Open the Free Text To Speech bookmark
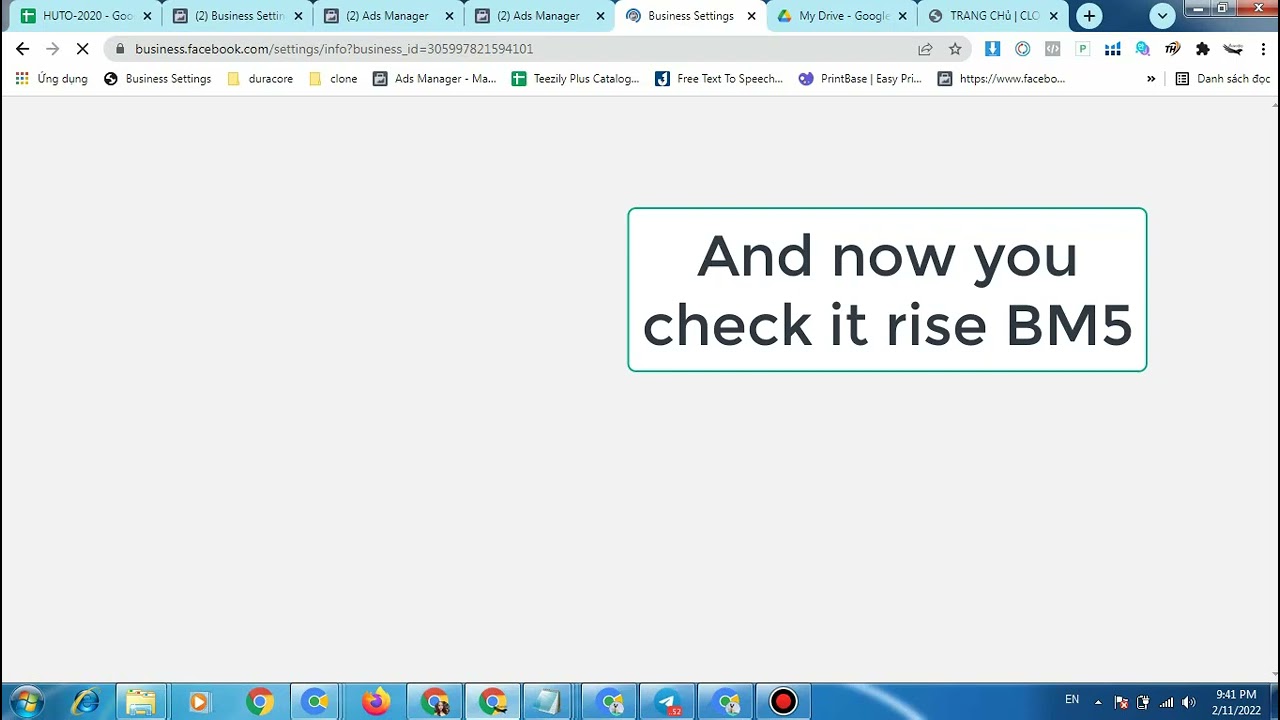The height and width of the screenshot is (720, 1280). tap(719, 79)
